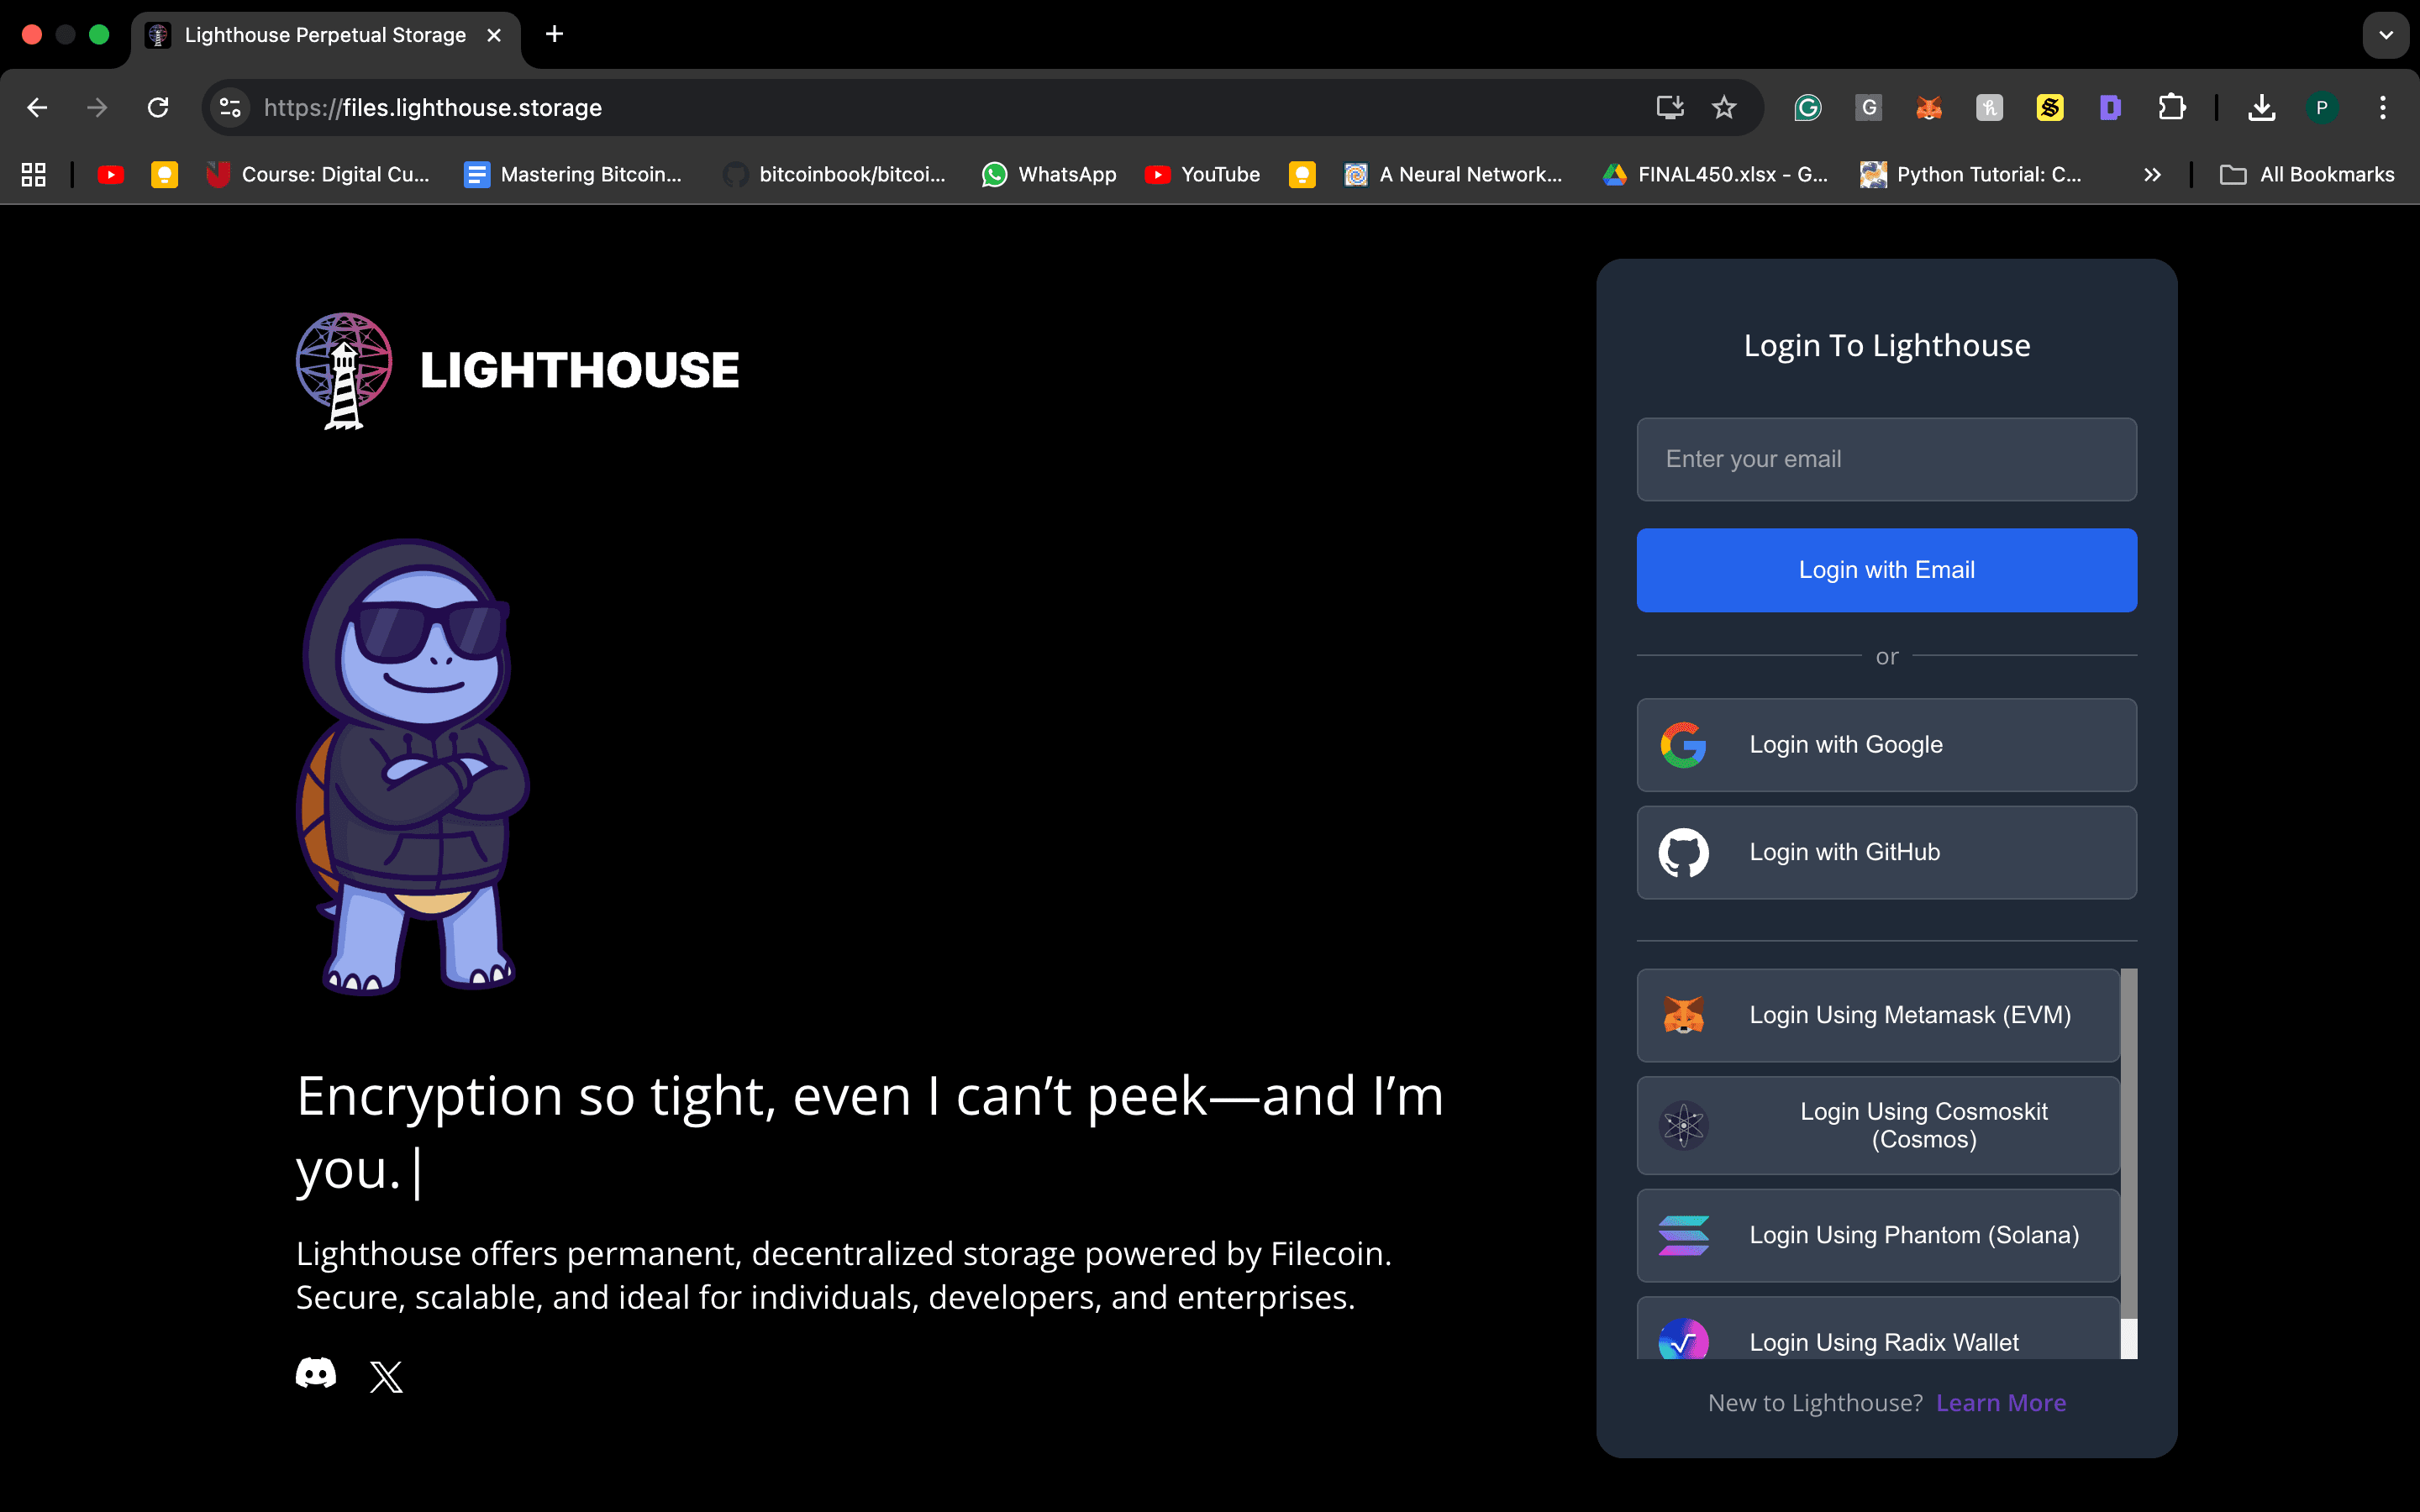
Task: Open the Mastering Bitcoin bookmark
Action: coord(574,175)
